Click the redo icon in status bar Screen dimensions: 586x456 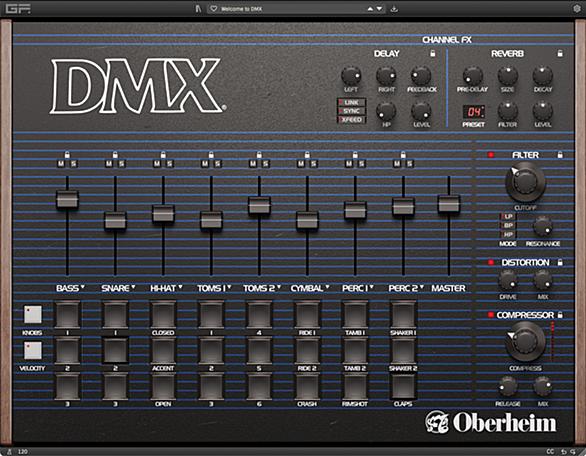pos(574,452)
